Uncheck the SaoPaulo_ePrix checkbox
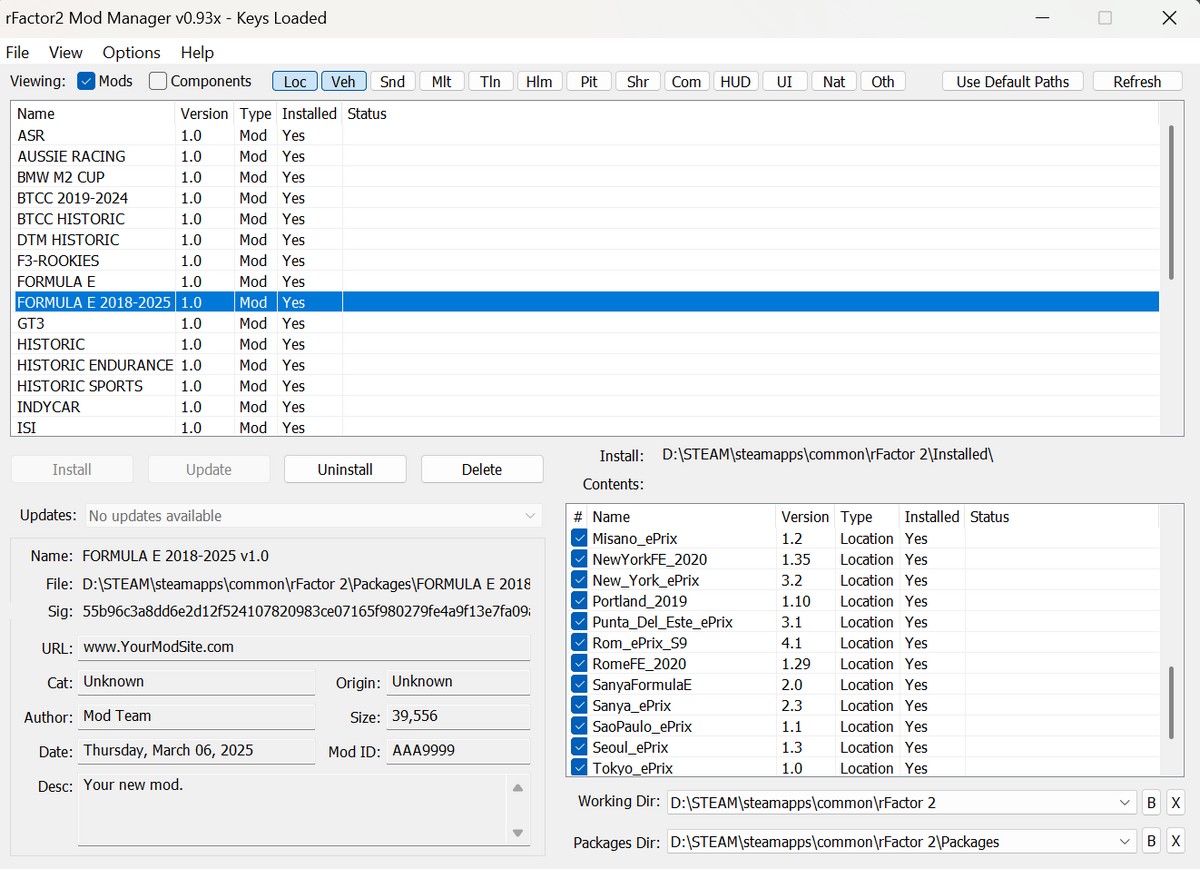The height and width of the screenshot is (869, 1200). [x=579, y=727]
